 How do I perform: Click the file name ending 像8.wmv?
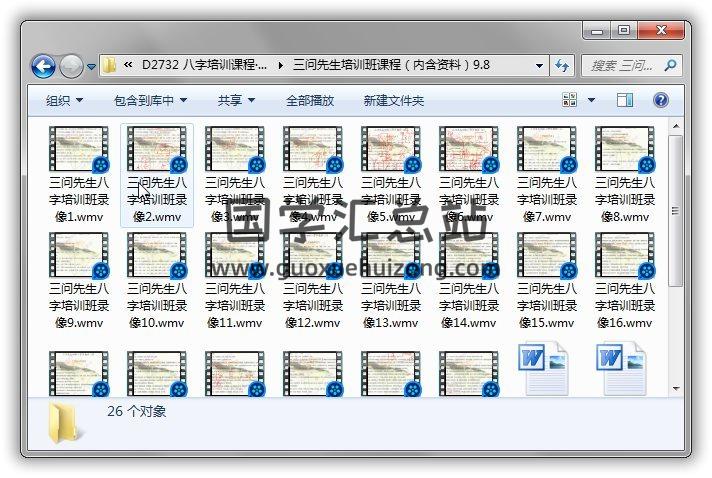(625, 200)
